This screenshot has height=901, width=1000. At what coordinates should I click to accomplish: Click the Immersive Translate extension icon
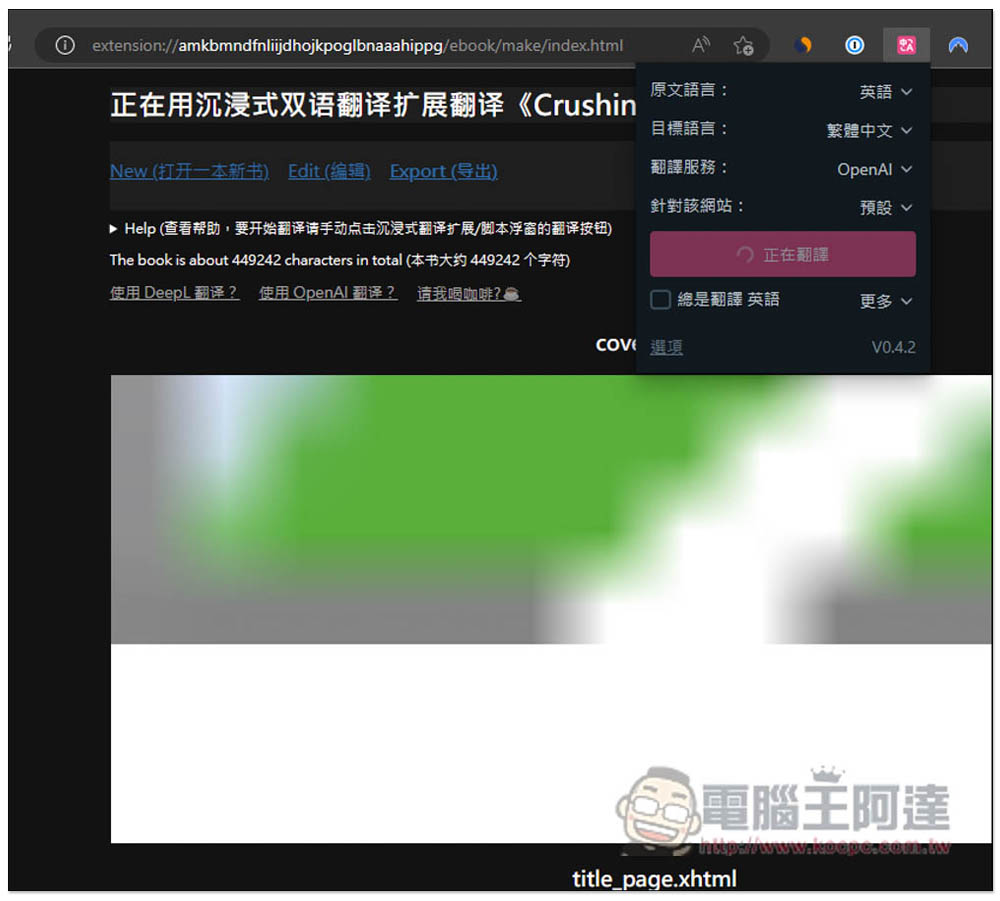tap(906, 45)
